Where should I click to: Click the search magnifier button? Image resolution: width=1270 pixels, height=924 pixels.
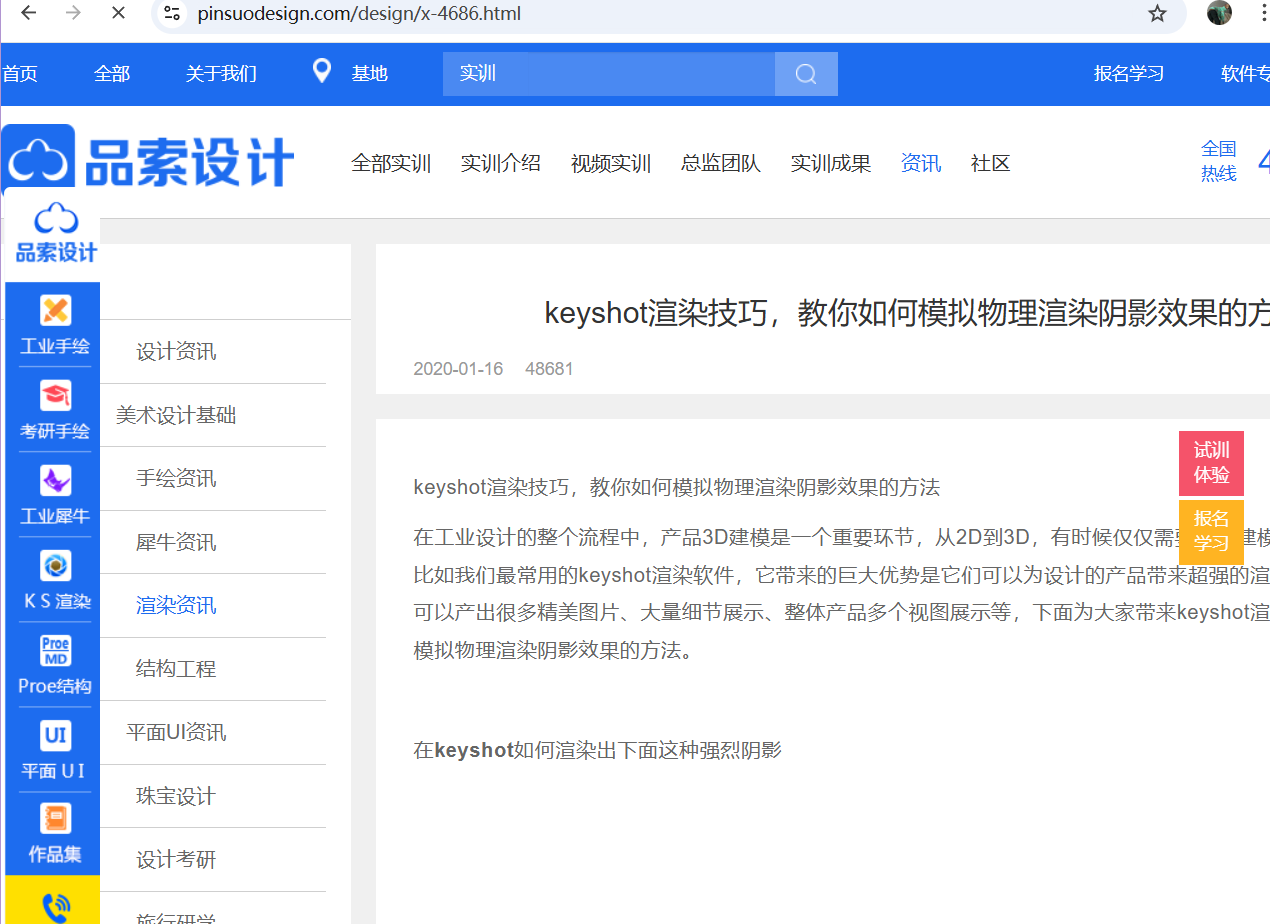pos(806,74)
